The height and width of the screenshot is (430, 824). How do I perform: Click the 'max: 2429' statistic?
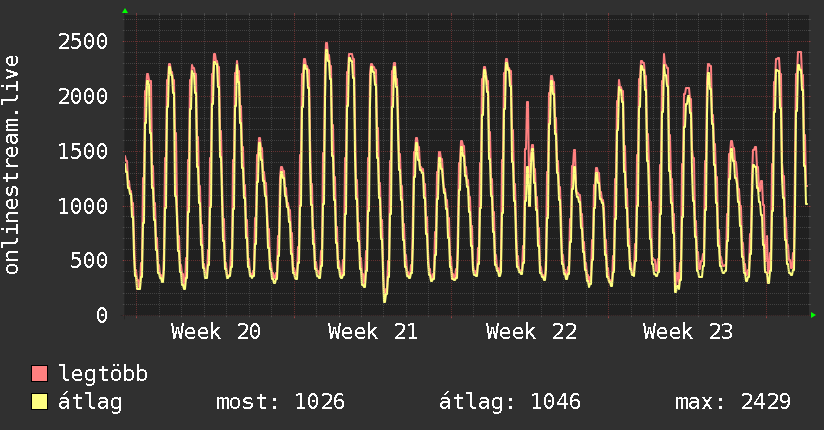click(733, 402)
